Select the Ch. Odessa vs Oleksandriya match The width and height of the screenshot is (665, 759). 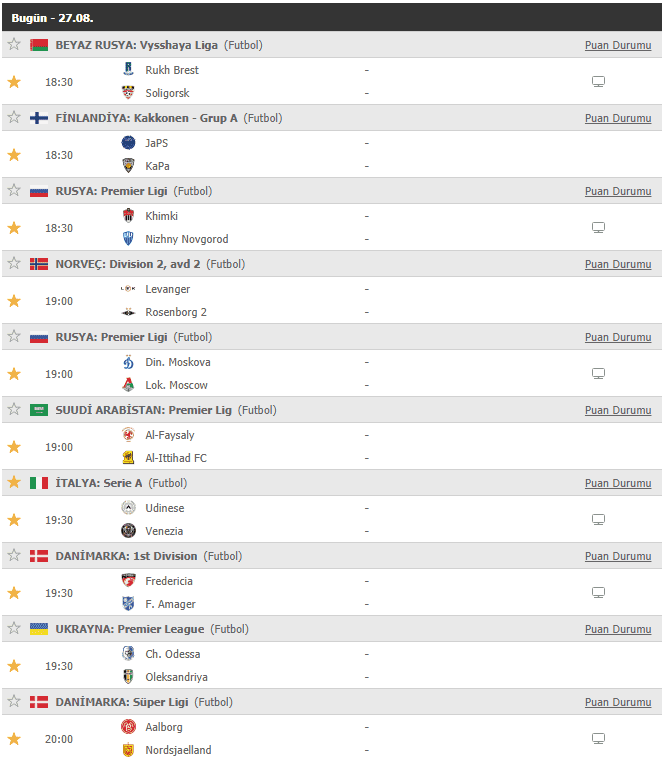point(332,665)
